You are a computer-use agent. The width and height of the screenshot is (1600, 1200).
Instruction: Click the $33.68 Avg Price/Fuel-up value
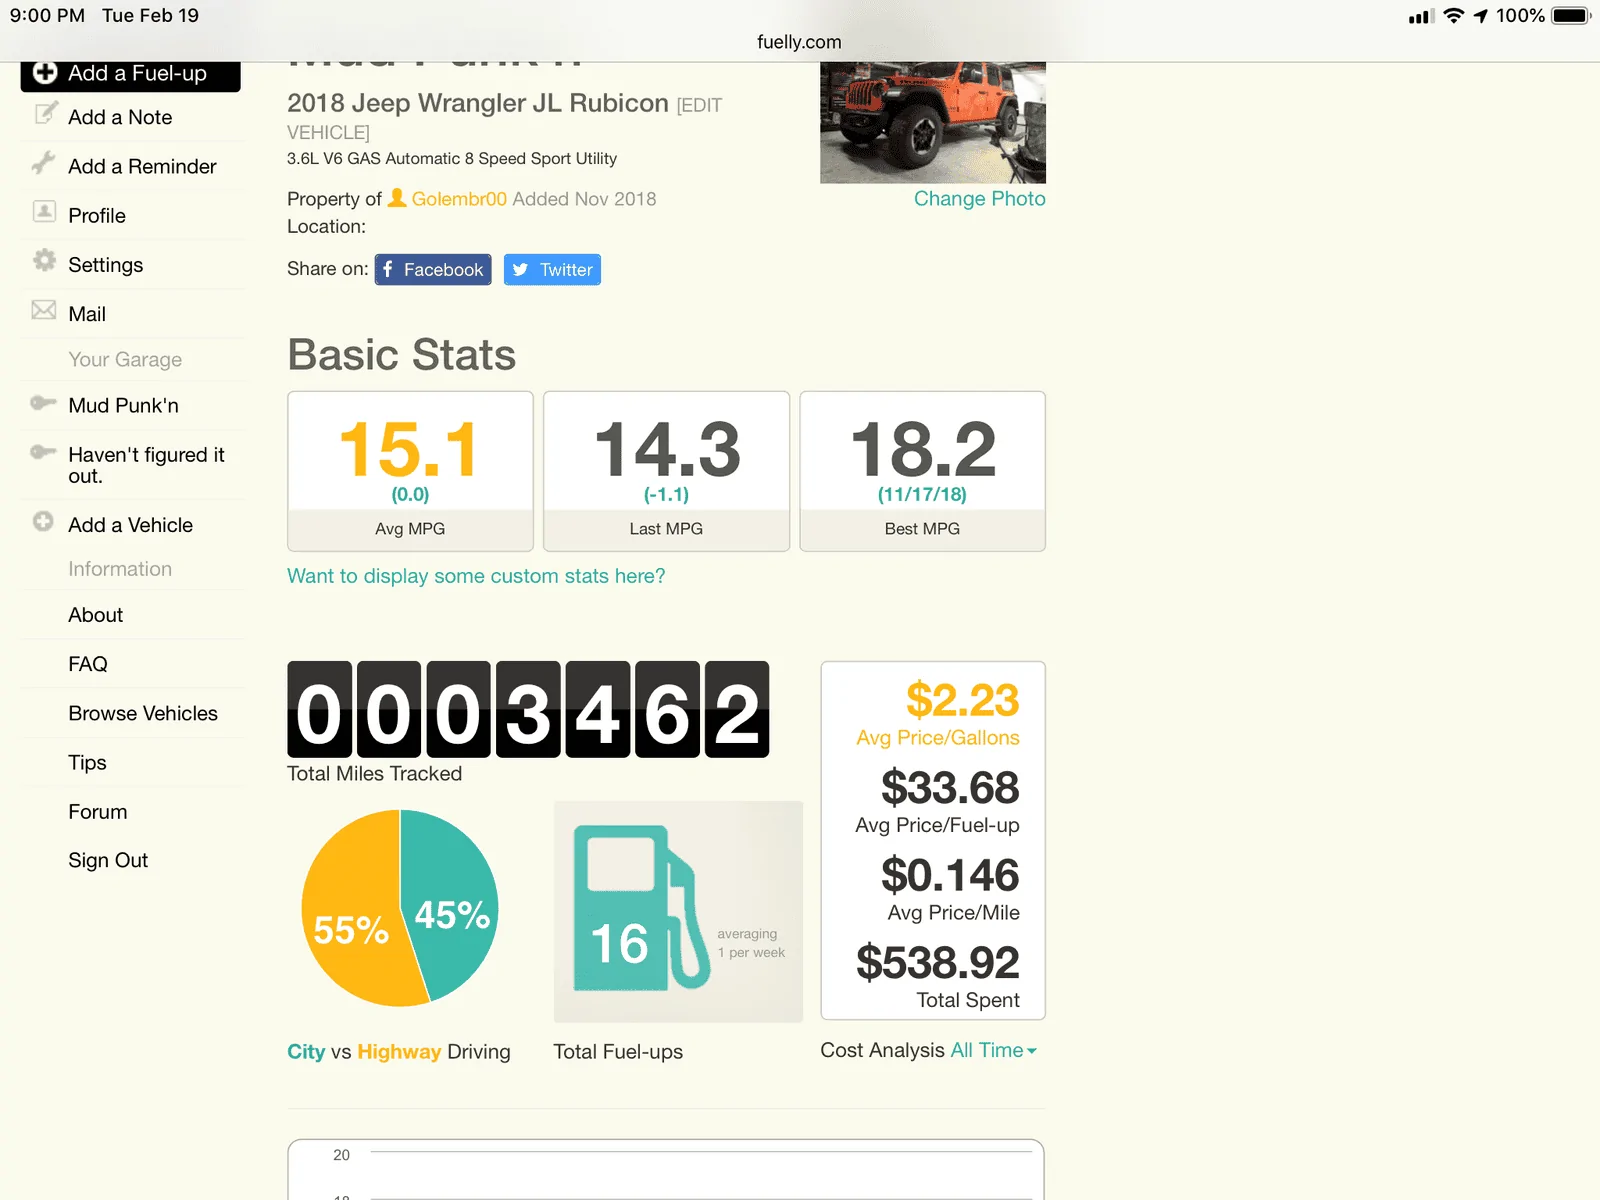pyautogui.click(x=950, y=787)
